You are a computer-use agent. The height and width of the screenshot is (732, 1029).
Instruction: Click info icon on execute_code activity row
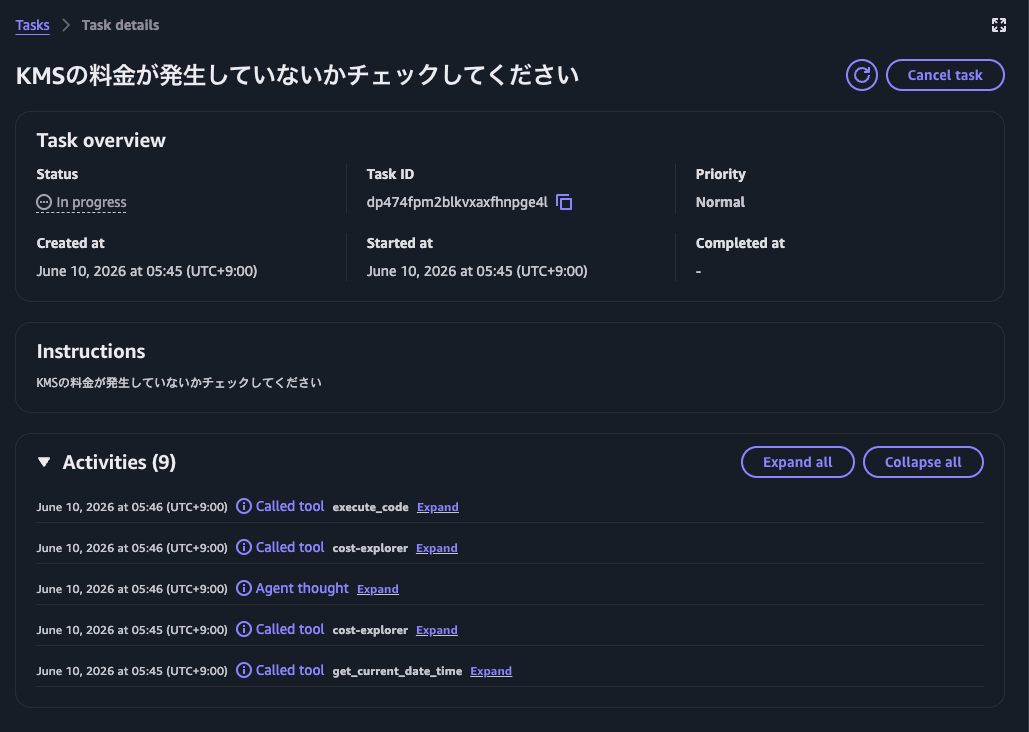[x=243, y=506]
